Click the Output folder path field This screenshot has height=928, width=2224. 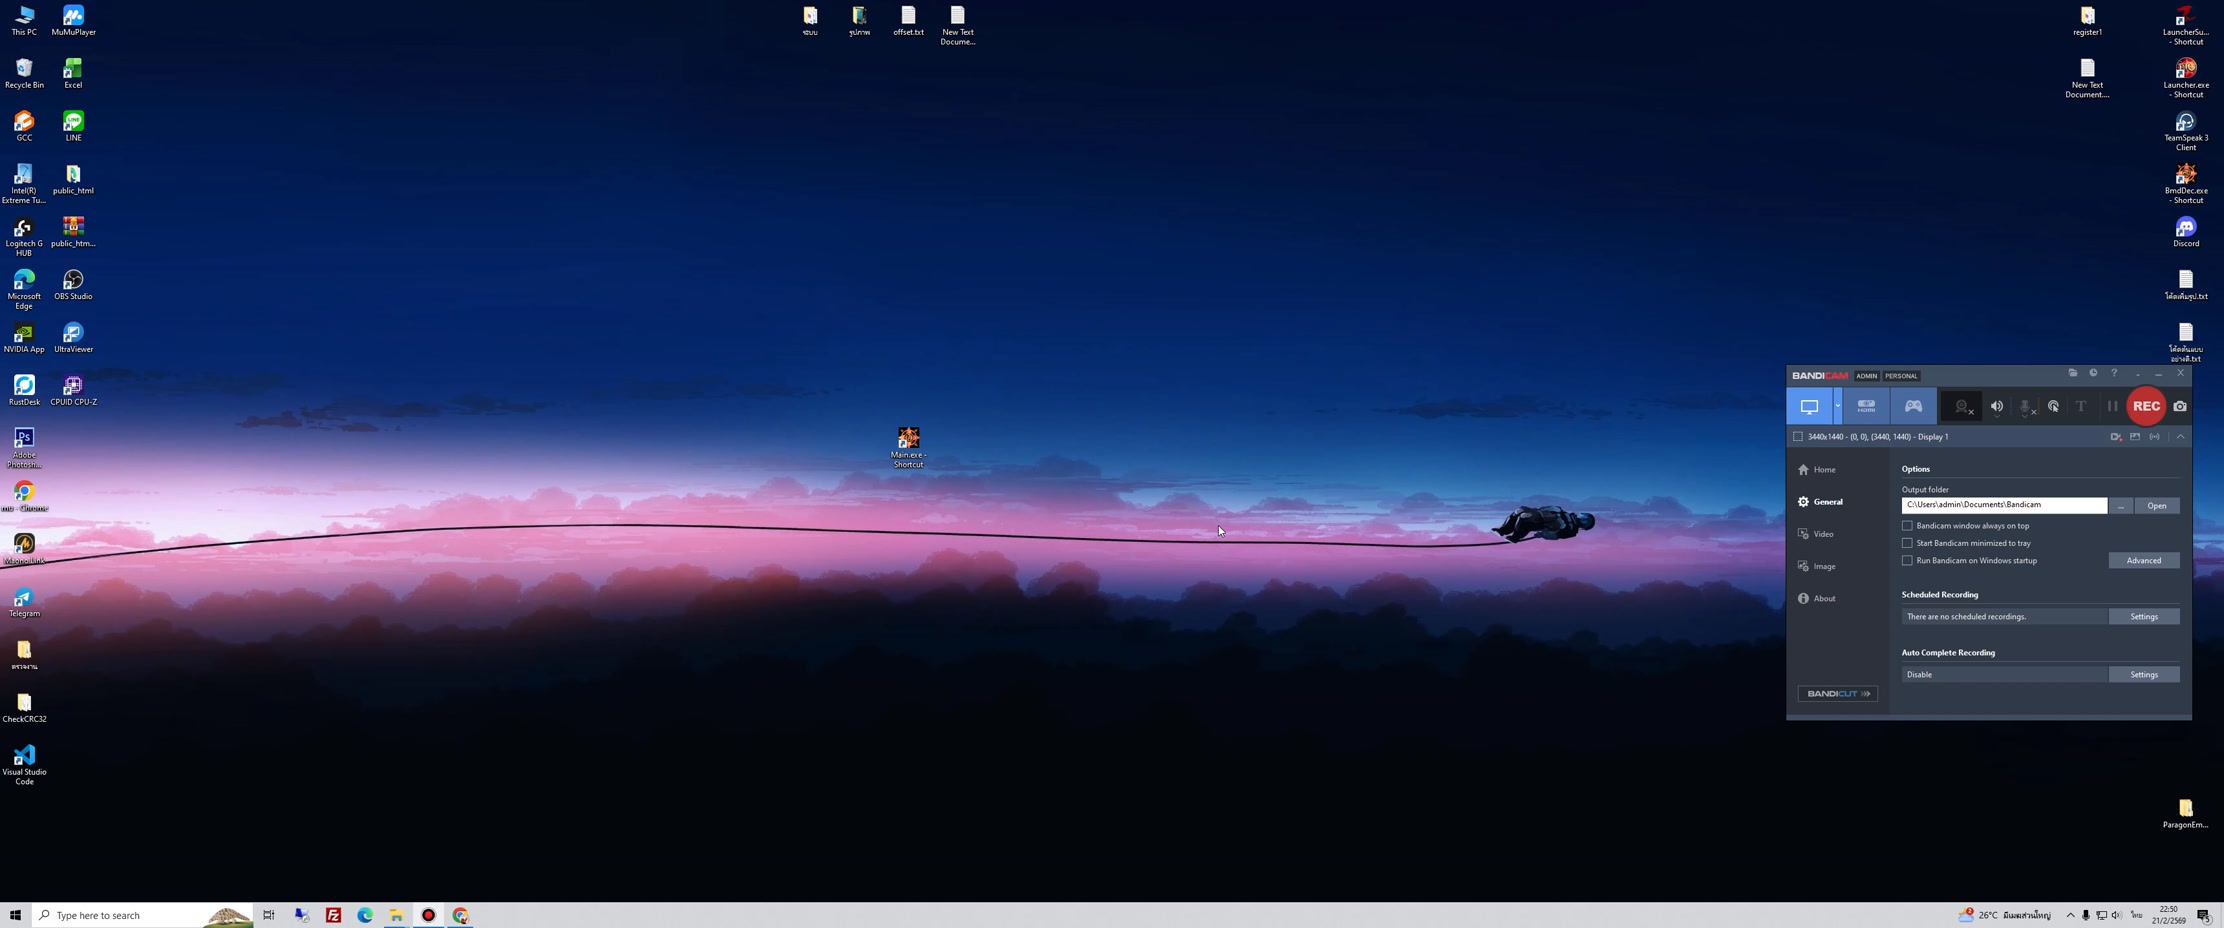pos(2003,505)
